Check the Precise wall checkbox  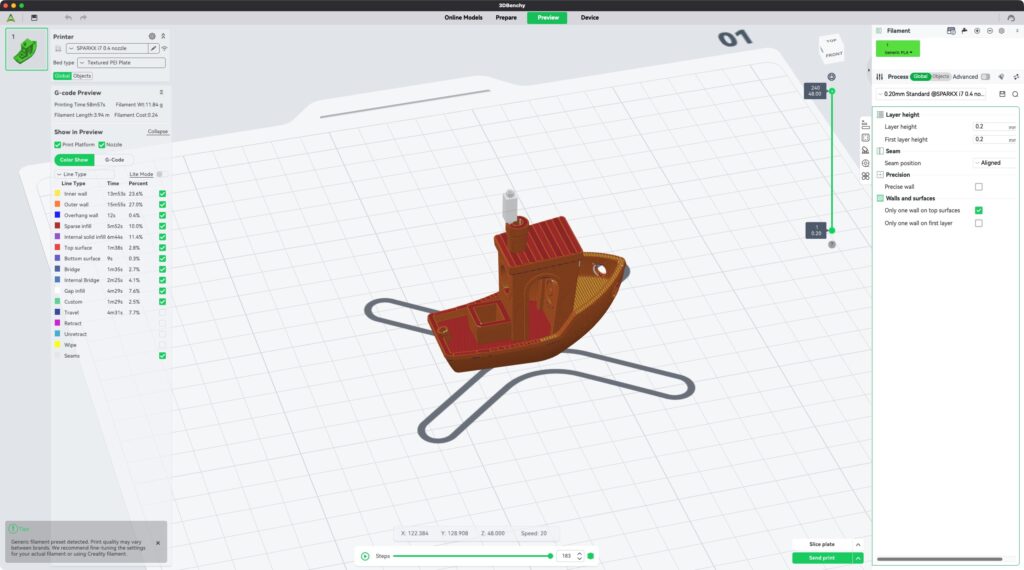pos(978,186)
